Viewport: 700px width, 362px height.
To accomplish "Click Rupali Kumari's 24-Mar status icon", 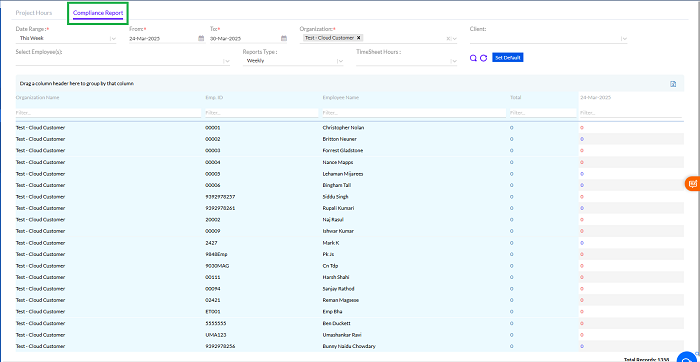I will [582, 208].
